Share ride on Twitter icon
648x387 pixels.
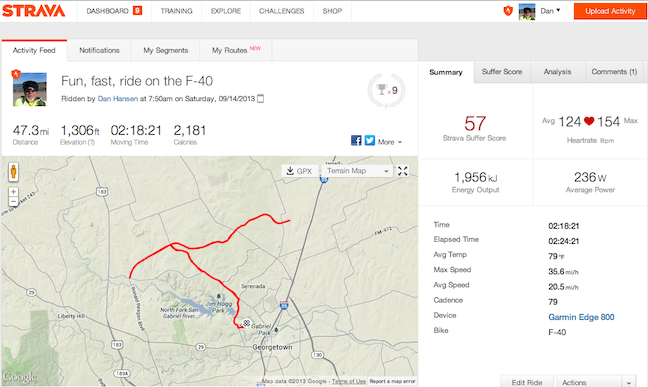(x=370, y=141)
